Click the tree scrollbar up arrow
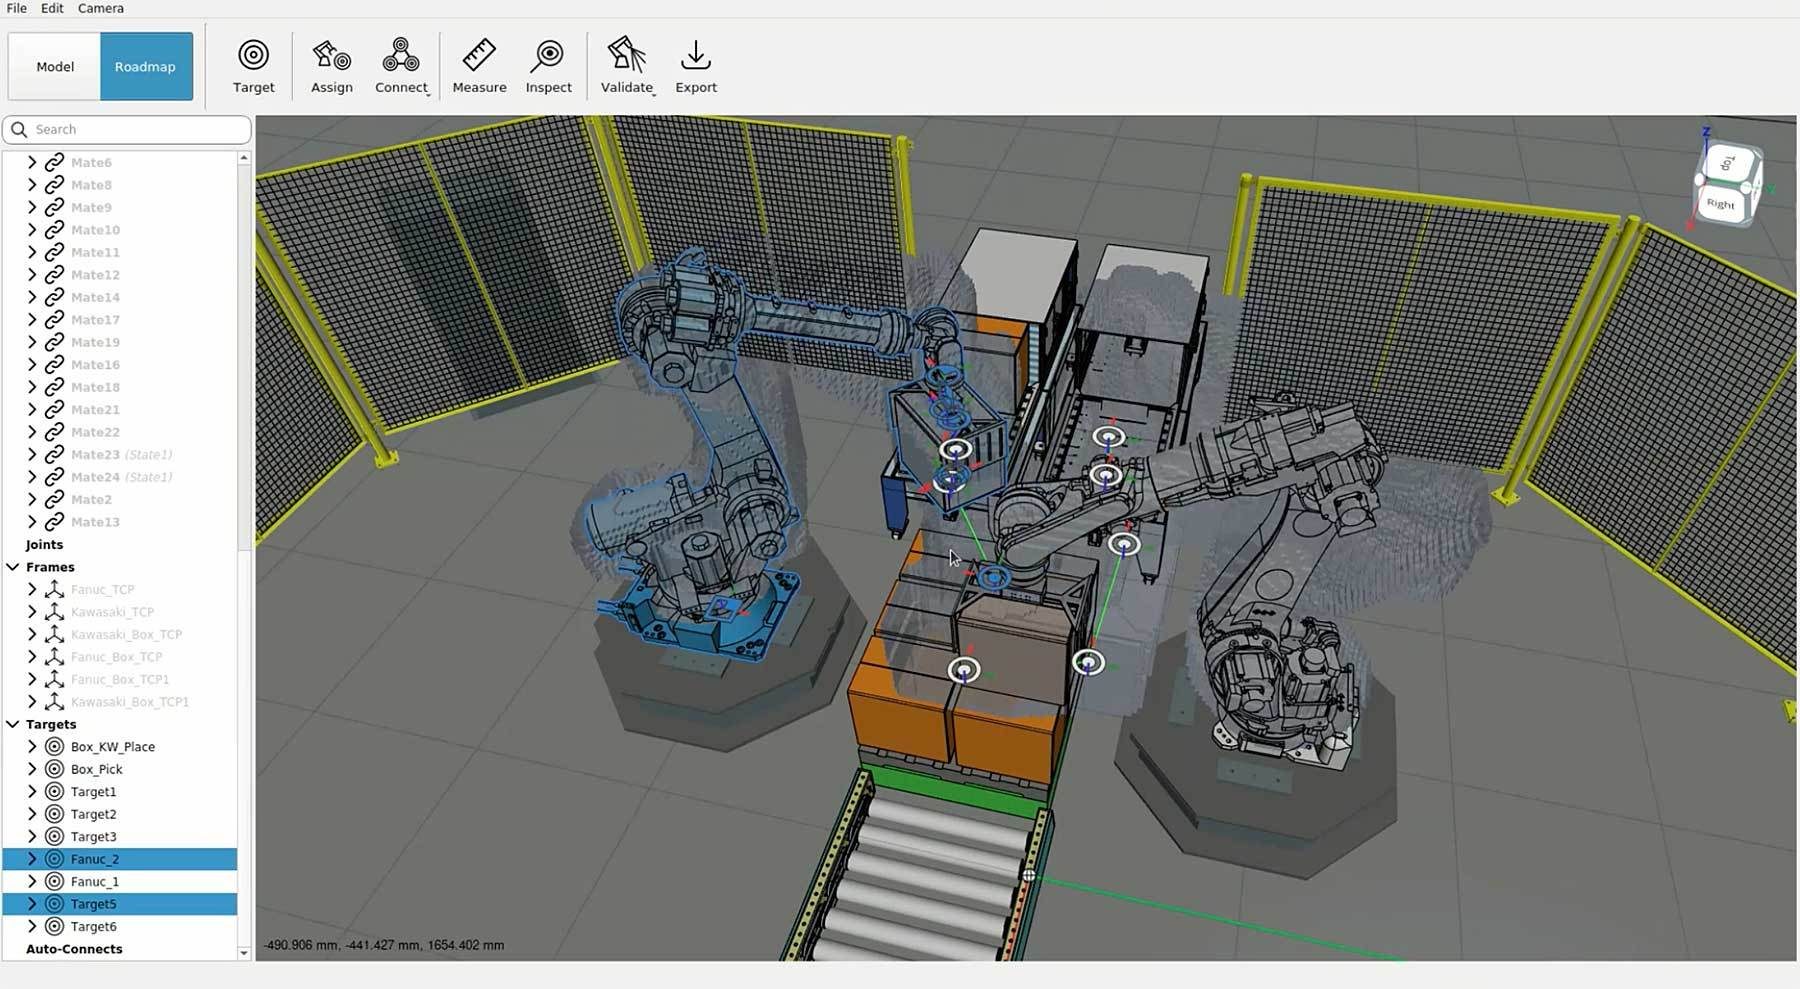The height and width of the screenshot is (989, 1800). (x=243, y=158)
